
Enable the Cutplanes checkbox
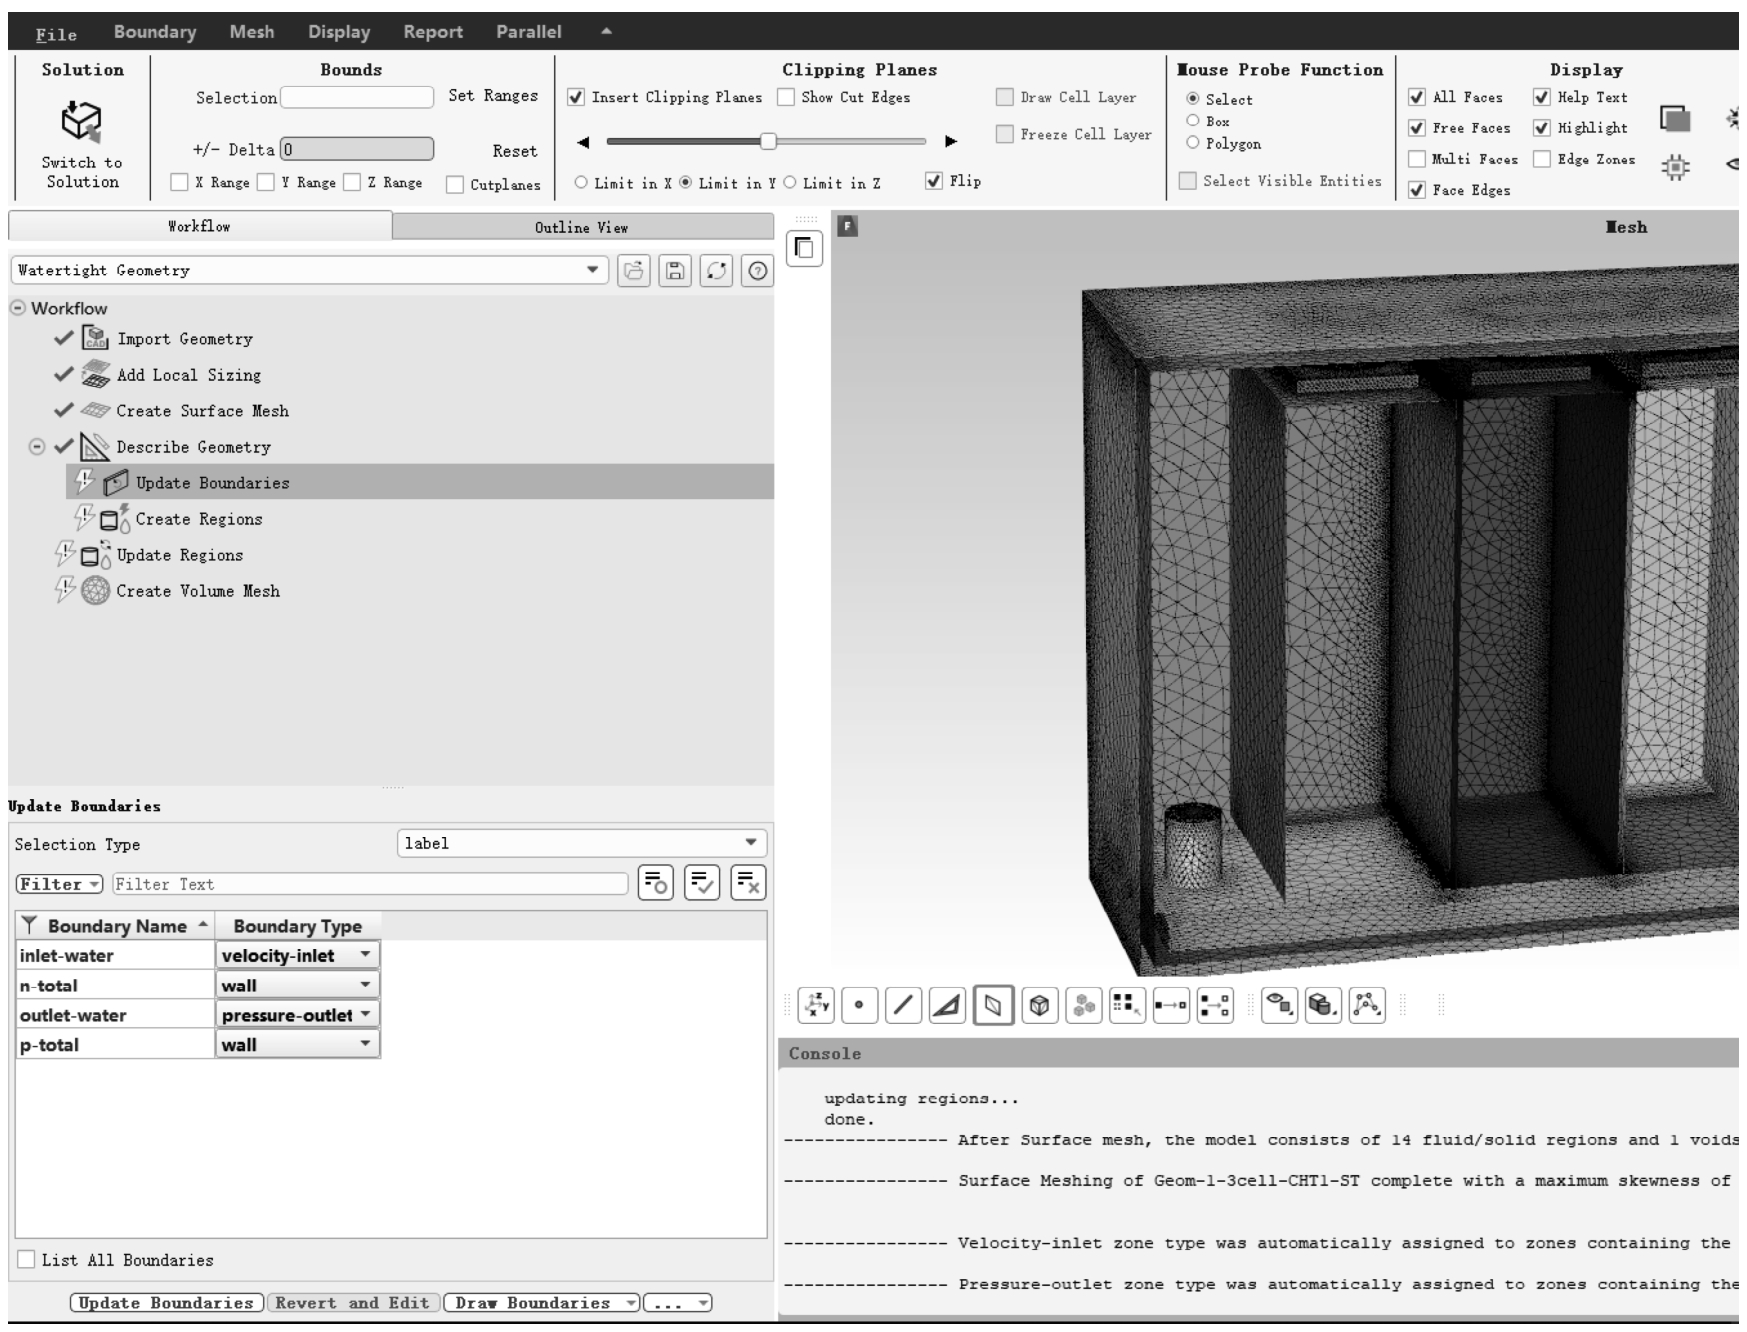click(x=455, y=184)
